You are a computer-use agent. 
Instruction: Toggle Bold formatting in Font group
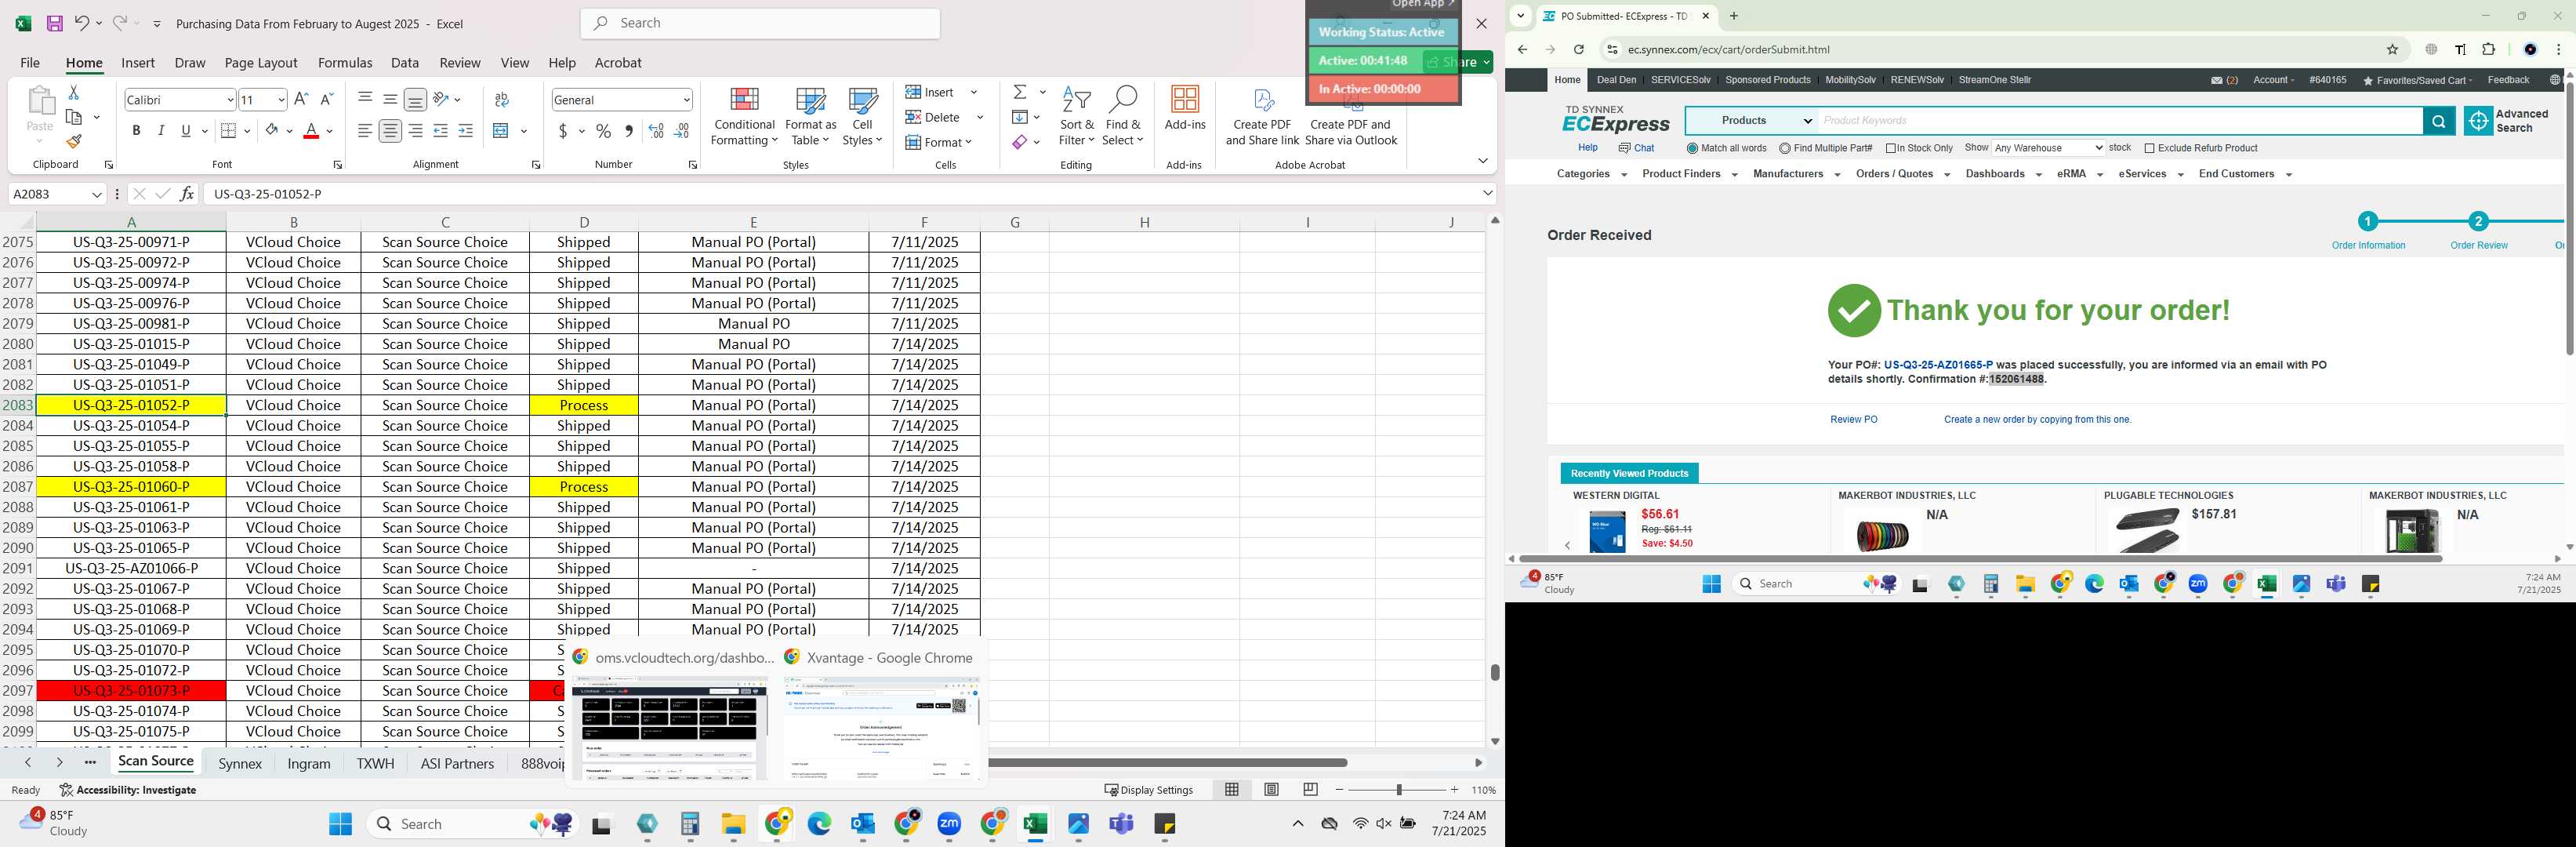pos(136,131)
